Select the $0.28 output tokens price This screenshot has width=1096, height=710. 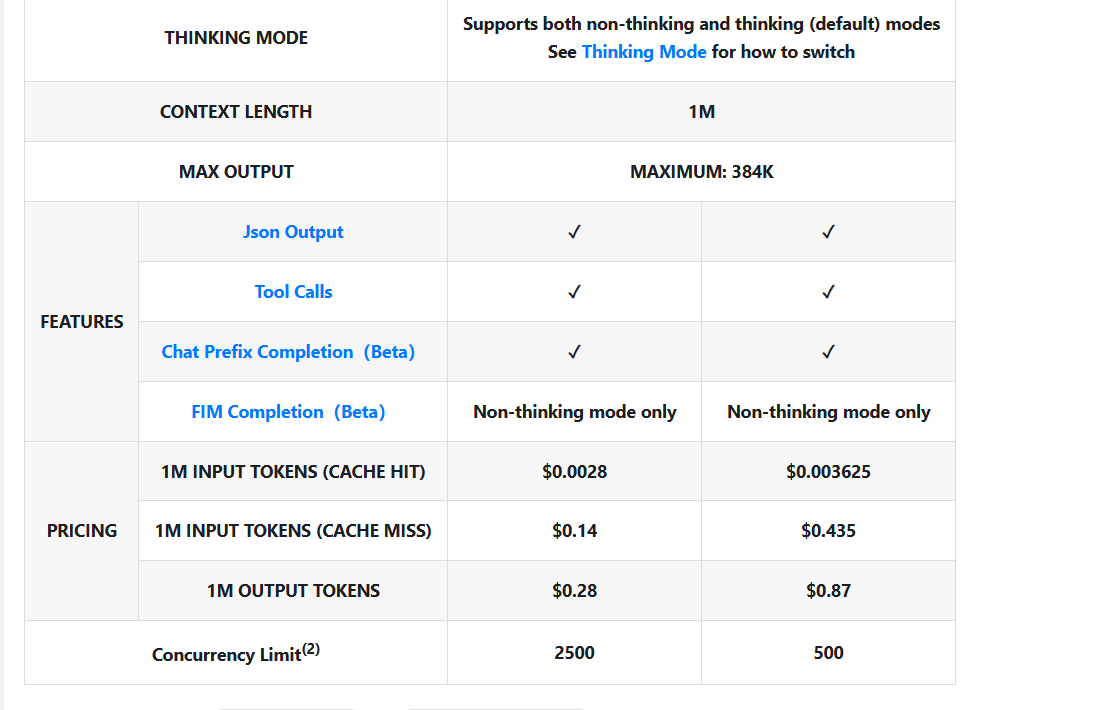point(575,591)
